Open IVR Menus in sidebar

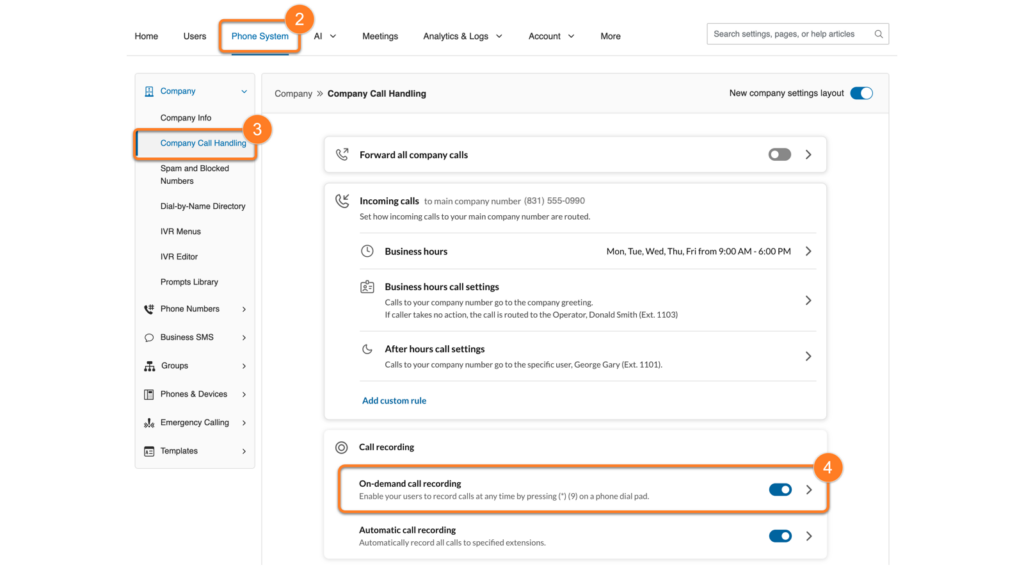point(181,232)
